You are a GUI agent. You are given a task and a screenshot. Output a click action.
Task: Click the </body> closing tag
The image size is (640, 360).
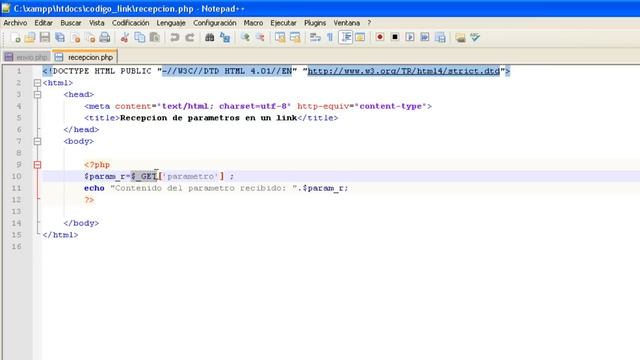click(81, 223)
